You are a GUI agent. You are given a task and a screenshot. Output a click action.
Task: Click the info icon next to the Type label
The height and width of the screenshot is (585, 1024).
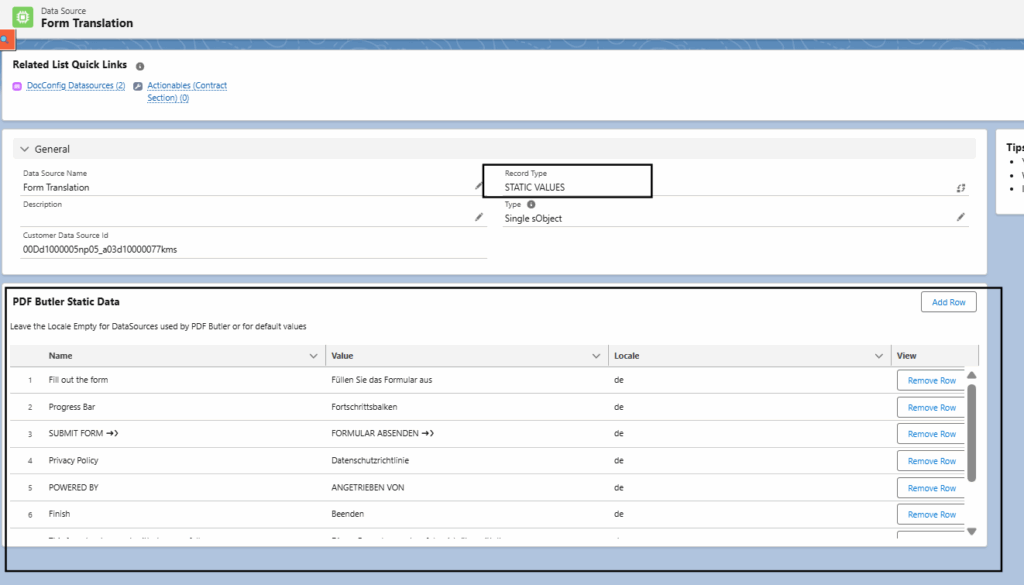(530, 203)
